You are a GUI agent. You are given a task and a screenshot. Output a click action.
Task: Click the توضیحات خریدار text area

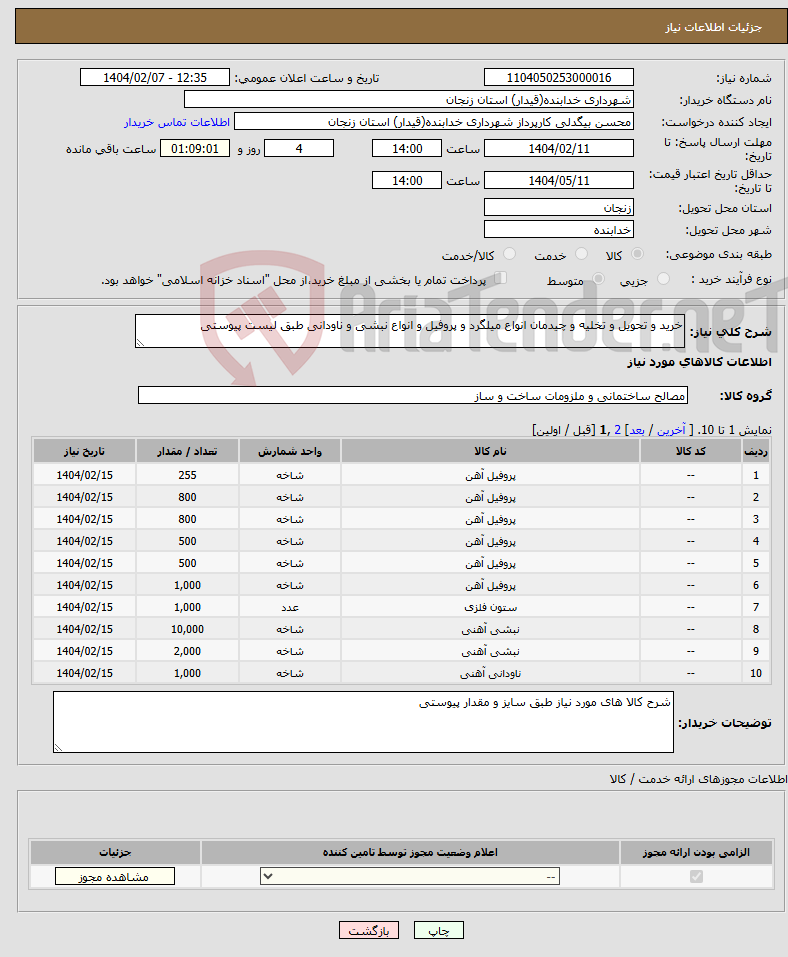point(363,722)
